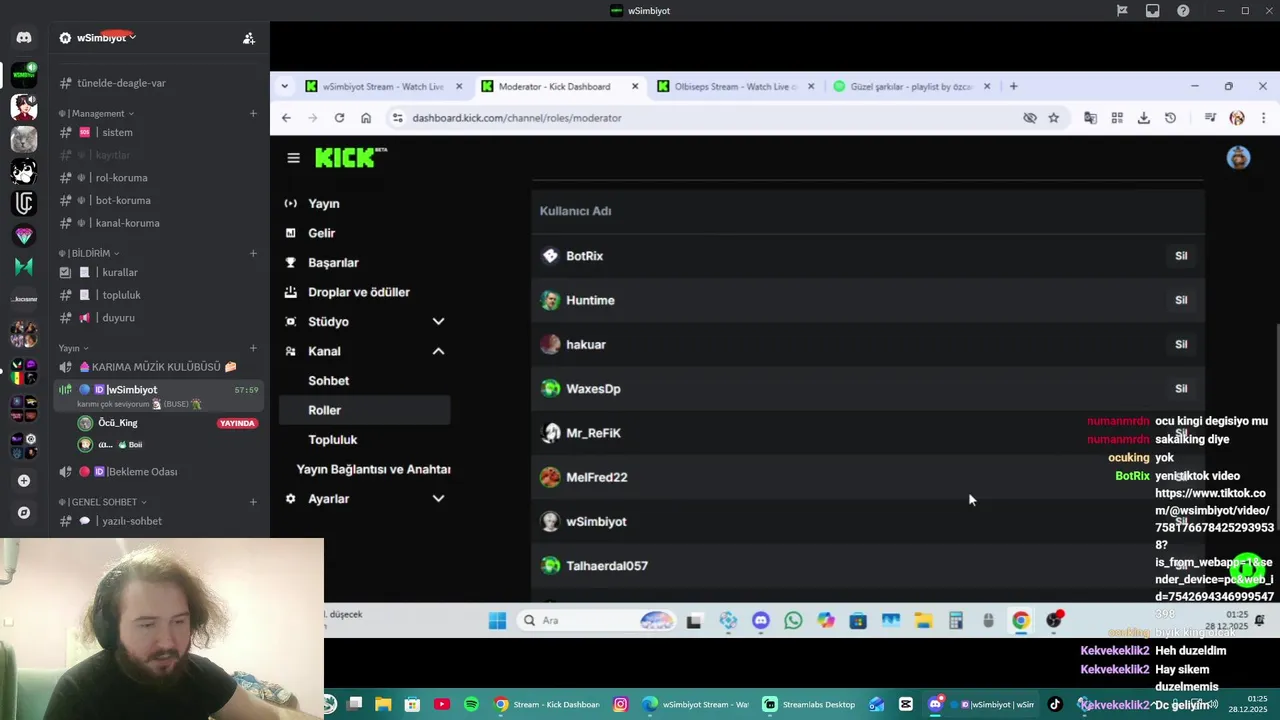
Task: Open Discord Discover servers compass icon
Action: [24, 513]
